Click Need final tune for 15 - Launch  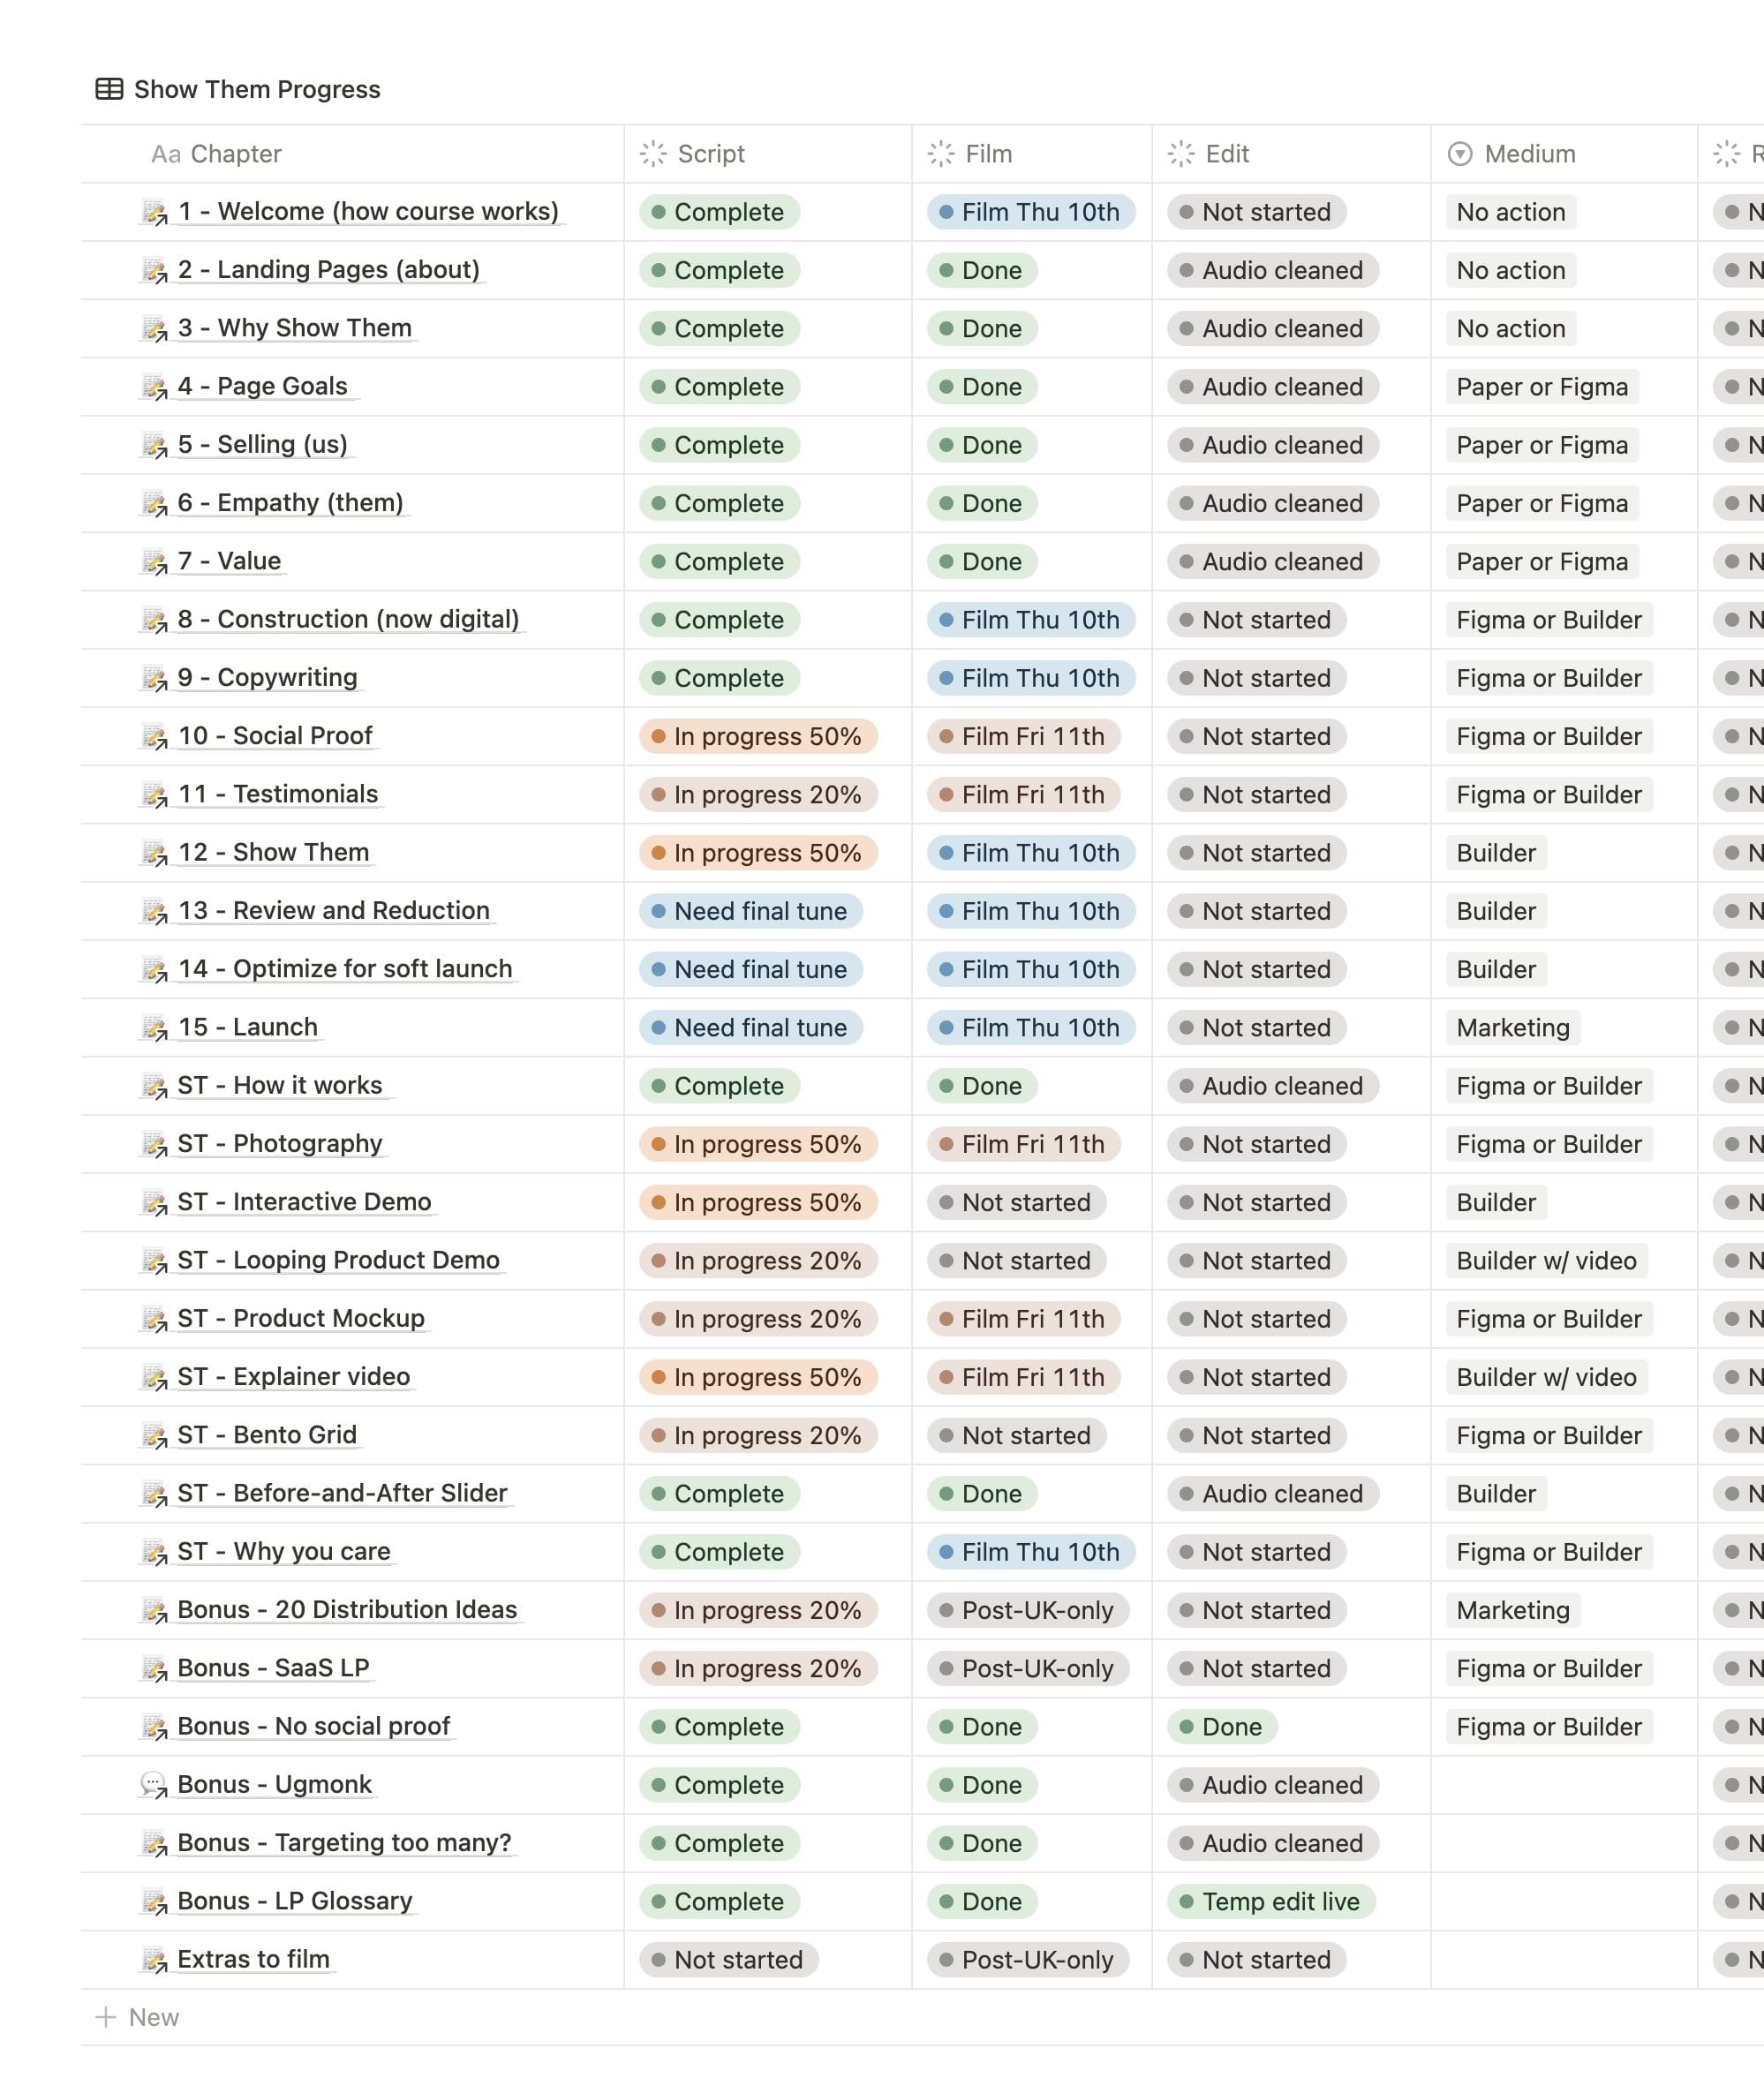(751, 1028)
